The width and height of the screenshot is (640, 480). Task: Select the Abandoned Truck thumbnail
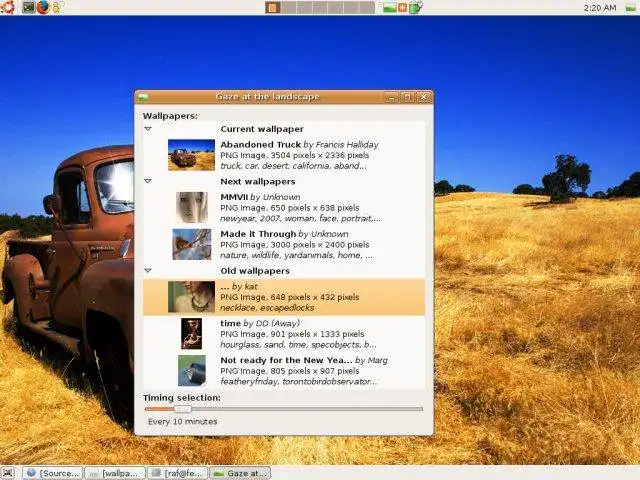click(x=191, y=155)
